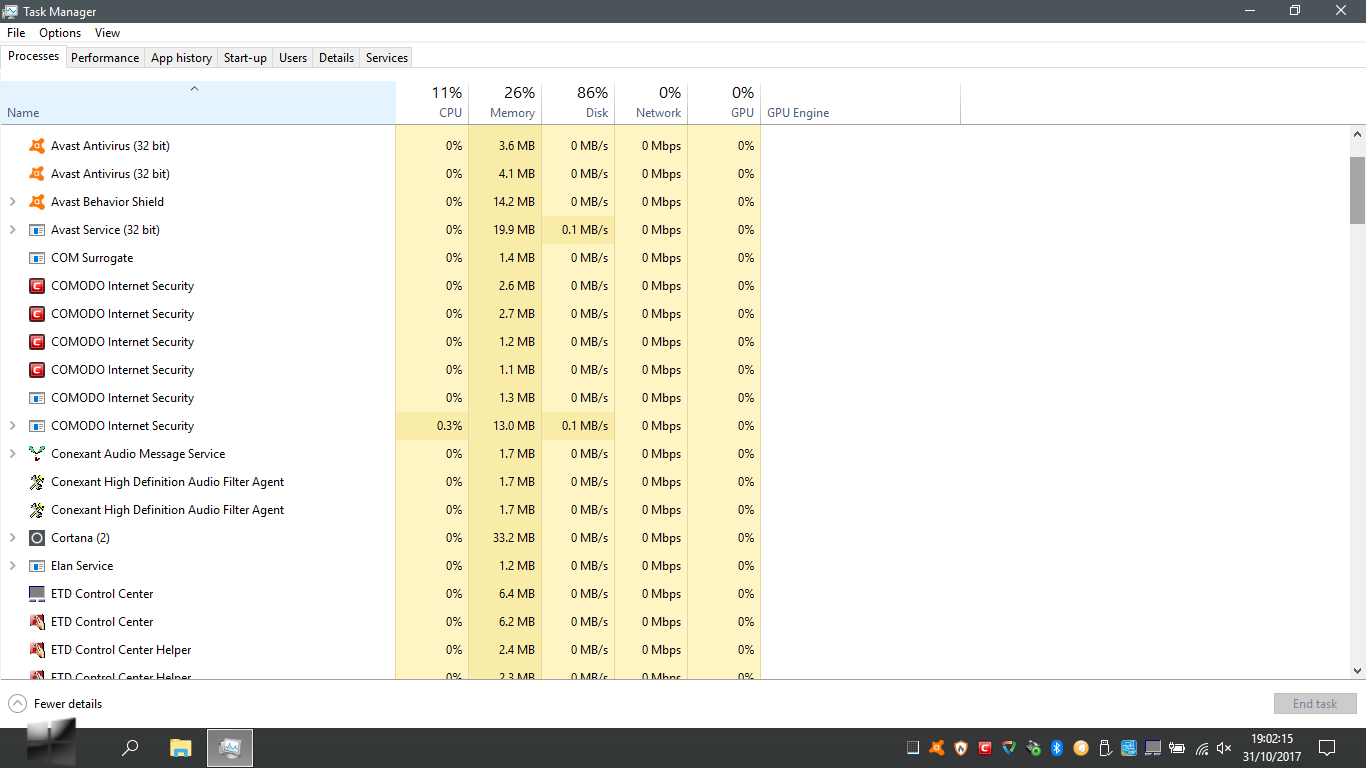Switch to the Services tab
This screenshot has width=1366, height=768.
click(x=387, y=58)
